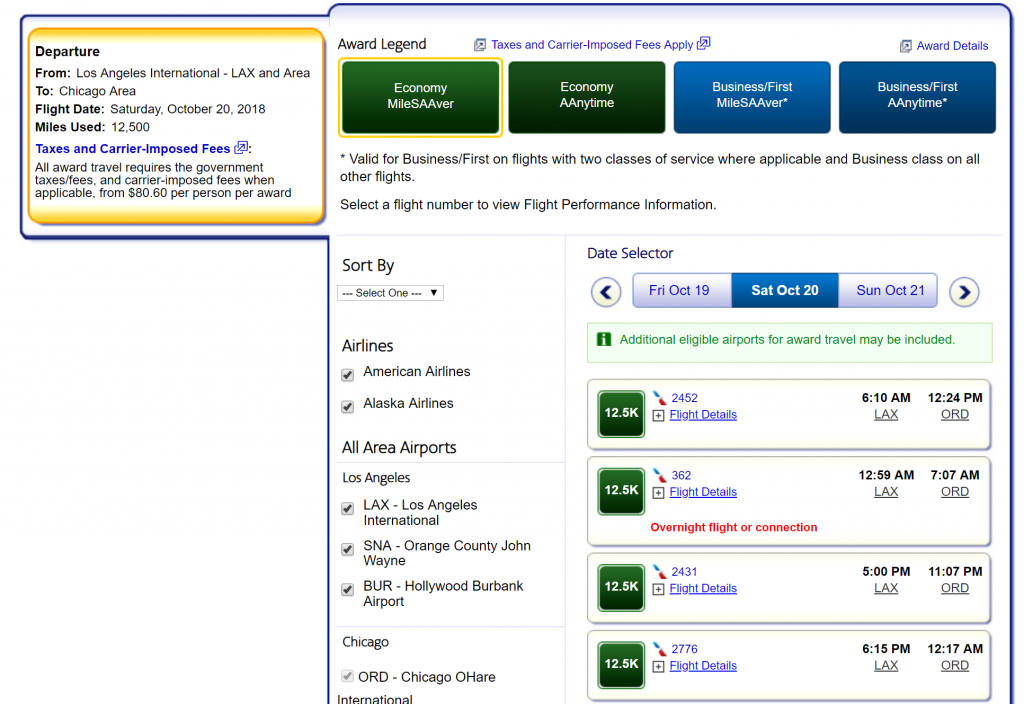Open Taxes and Carrier-Imposed Fees Apply link

pos(592,44)
